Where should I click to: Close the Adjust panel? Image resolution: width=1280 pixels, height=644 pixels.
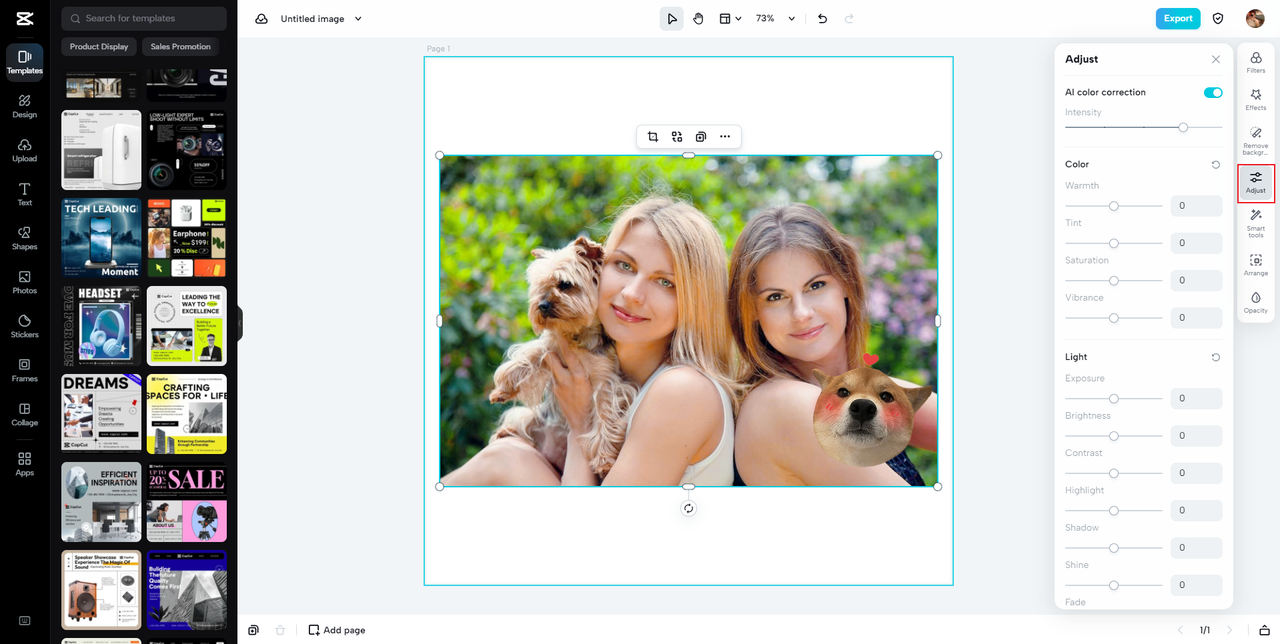click(1216, 59)
